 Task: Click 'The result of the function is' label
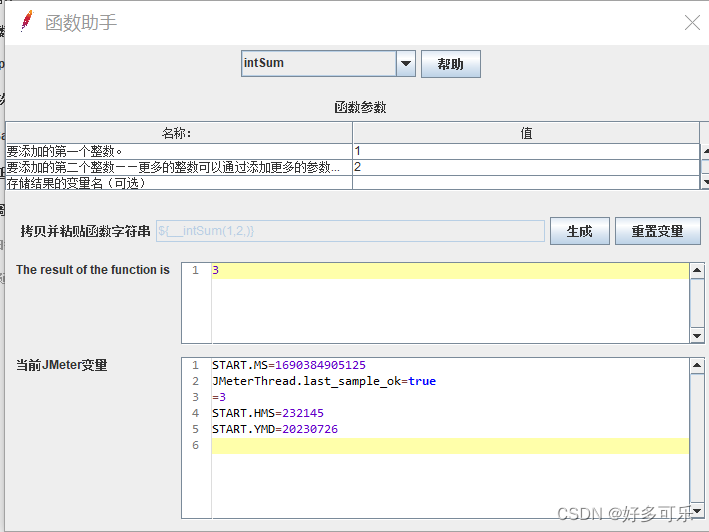point(93,270)
